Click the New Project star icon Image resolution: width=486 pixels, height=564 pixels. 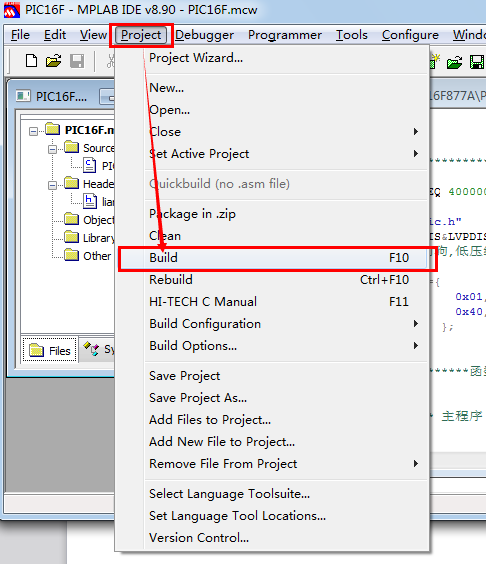(435, 61)
